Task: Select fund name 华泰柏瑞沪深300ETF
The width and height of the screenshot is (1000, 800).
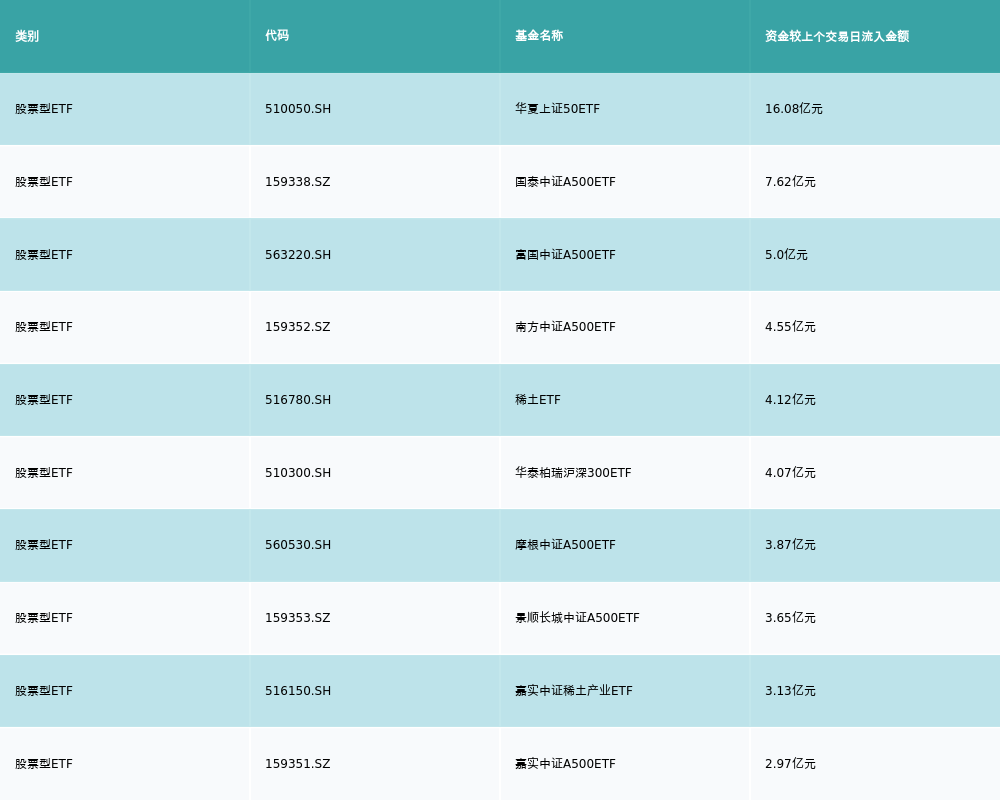Action: (x=573, y=473)
